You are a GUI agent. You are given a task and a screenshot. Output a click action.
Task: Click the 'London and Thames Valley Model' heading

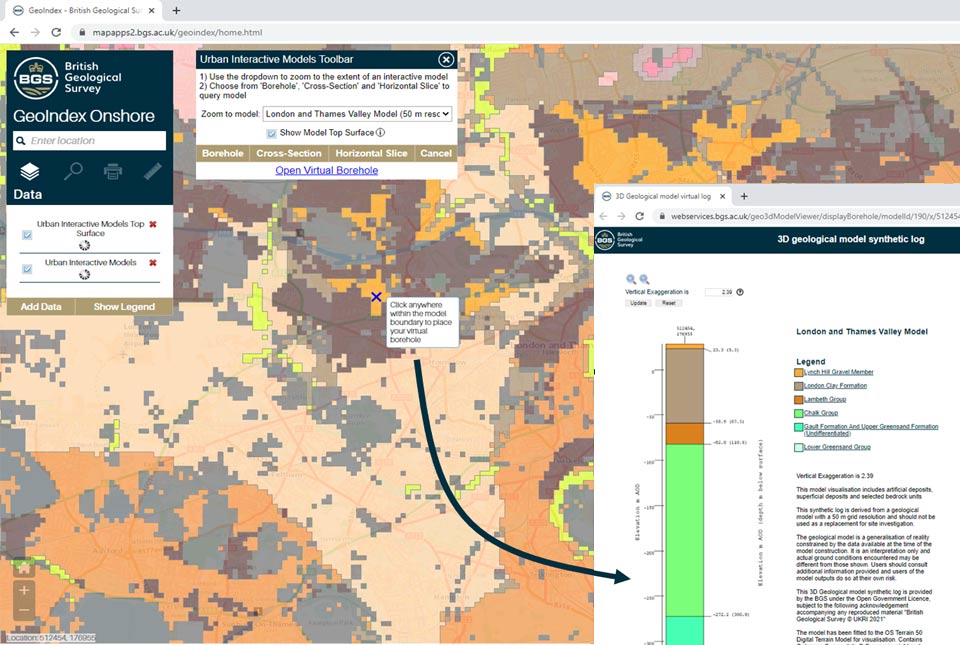pyautogui.click(x=861, y=332)
